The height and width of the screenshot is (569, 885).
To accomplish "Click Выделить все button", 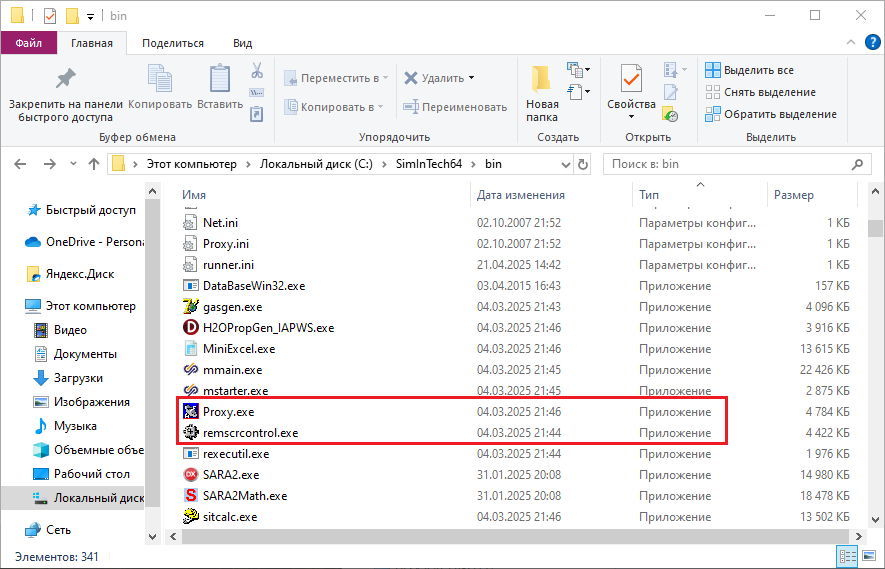I will 749,70.
